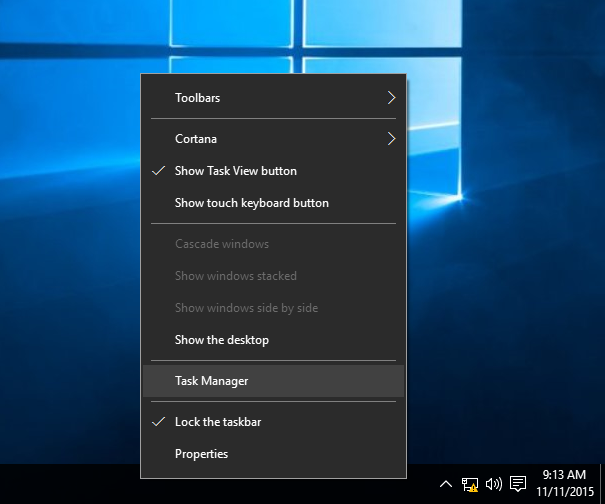Enable Show touch keyboard button
Screen dimensions: 605x504
click(251, 203)
